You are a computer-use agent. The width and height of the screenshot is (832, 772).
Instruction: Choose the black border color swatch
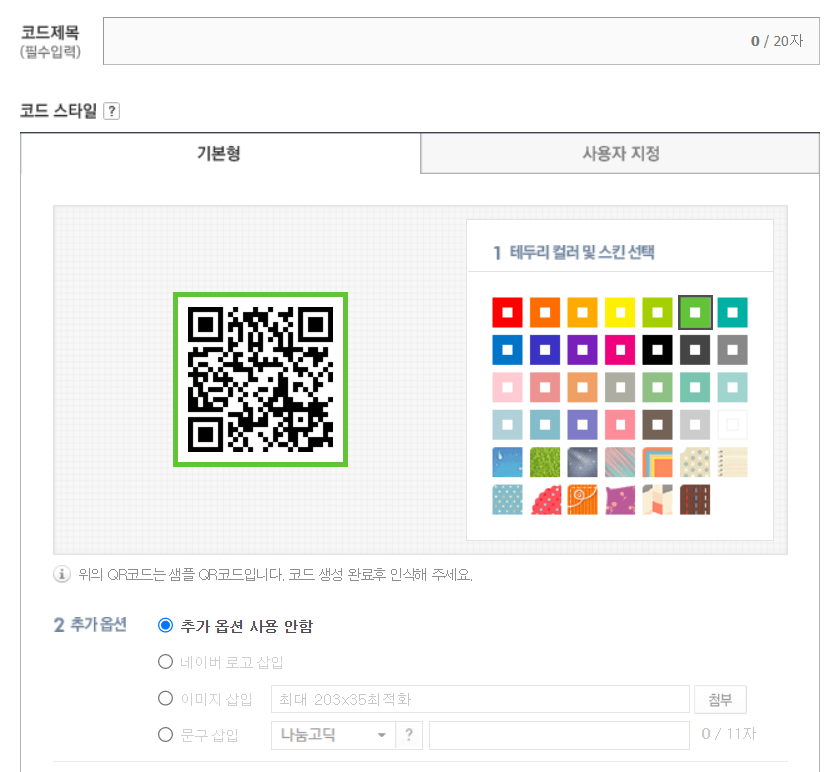pyautogui.click(x=657, y=350)
